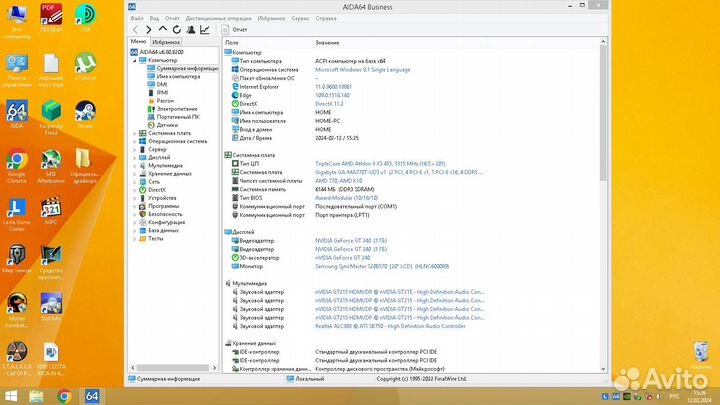
Task: Select Электропитание in the tree
Action: click(172, 109)
